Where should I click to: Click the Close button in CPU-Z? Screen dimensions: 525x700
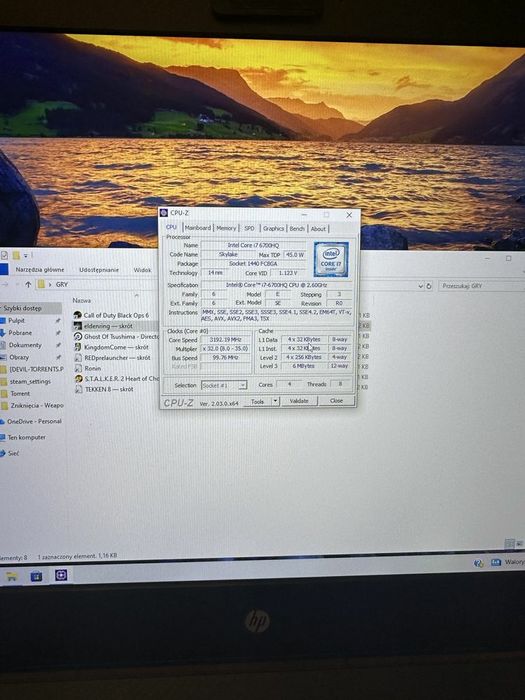point(336,400)
